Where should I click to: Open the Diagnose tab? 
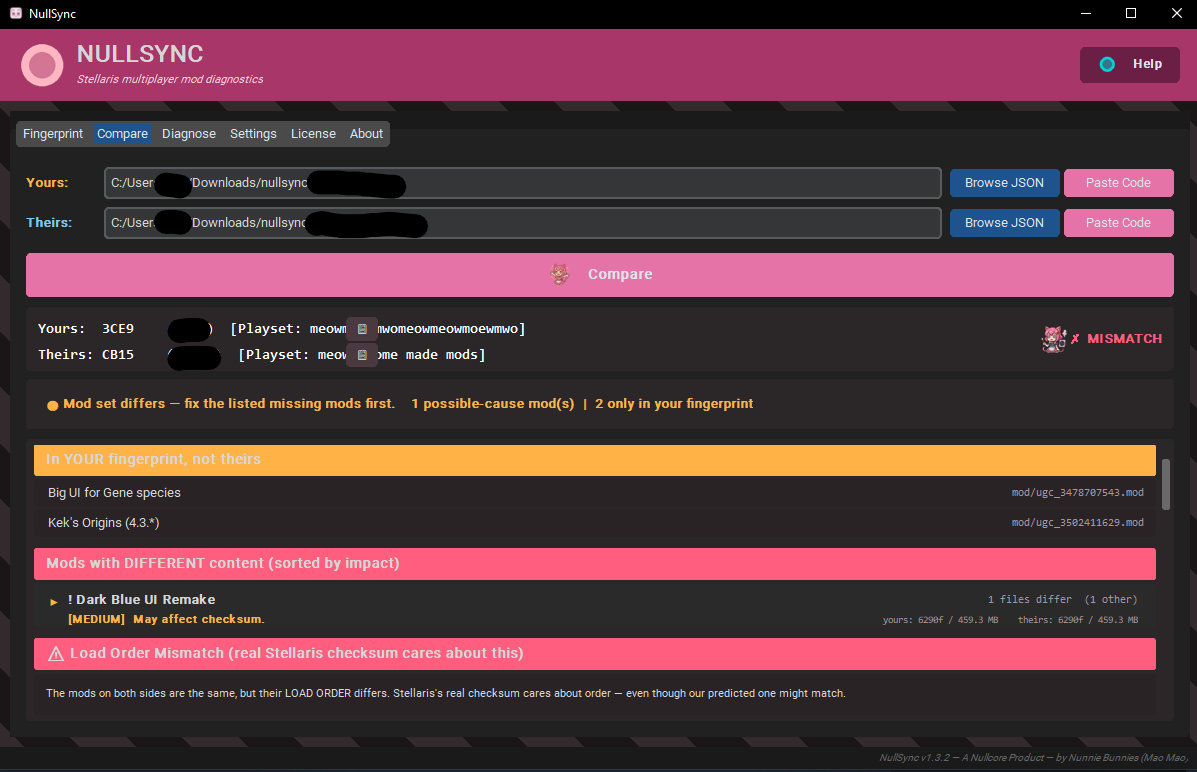point(189,134)
